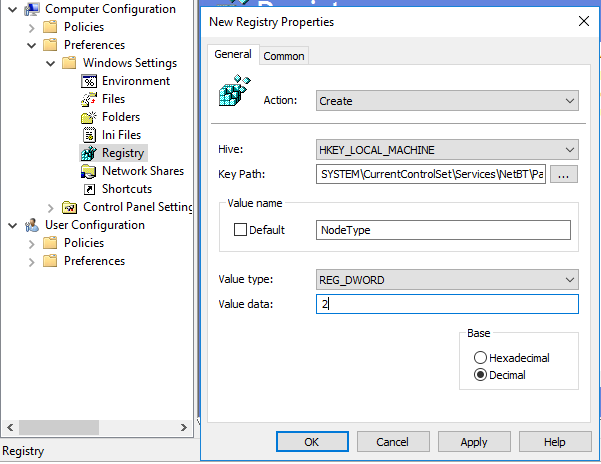
Task: Select the Hexadecimal base option
Action: 480,358
